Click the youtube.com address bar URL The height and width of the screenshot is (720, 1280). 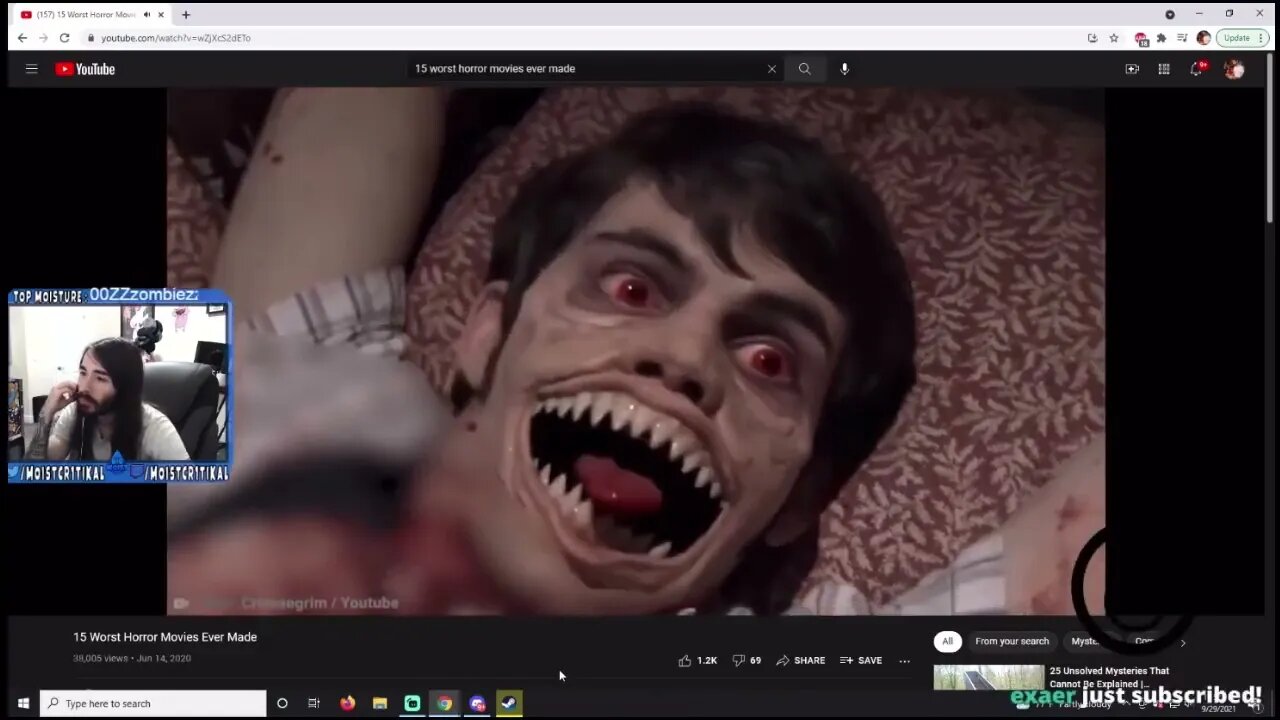tap(176, 38)
